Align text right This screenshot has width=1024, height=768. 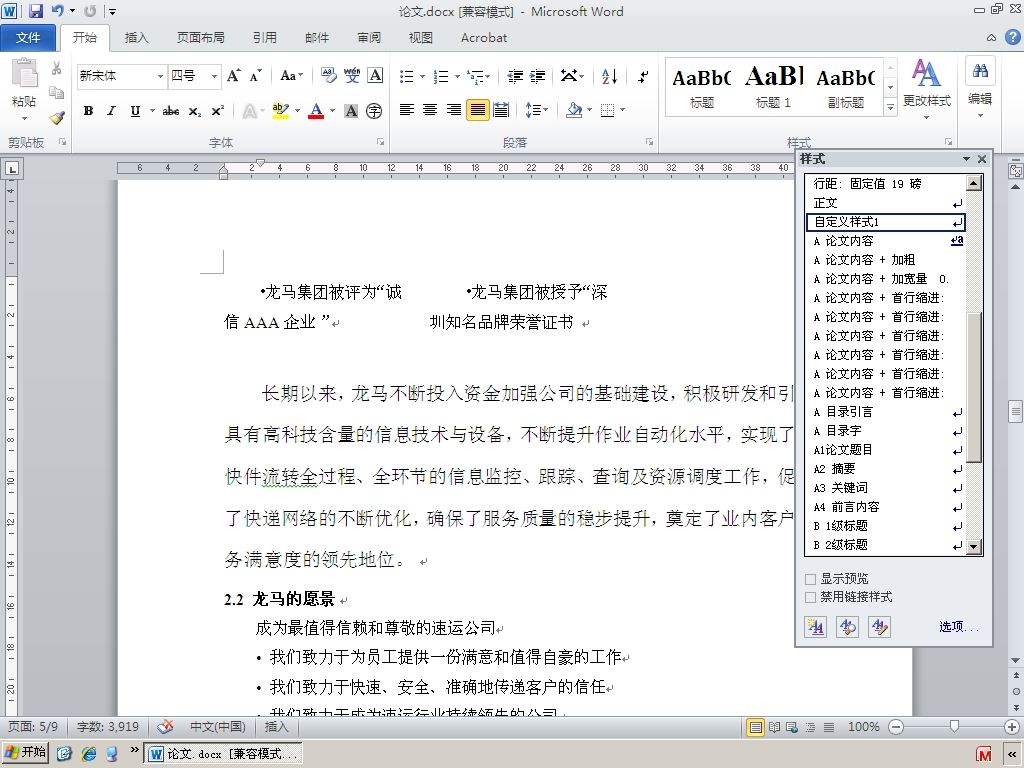coord(453,110)
